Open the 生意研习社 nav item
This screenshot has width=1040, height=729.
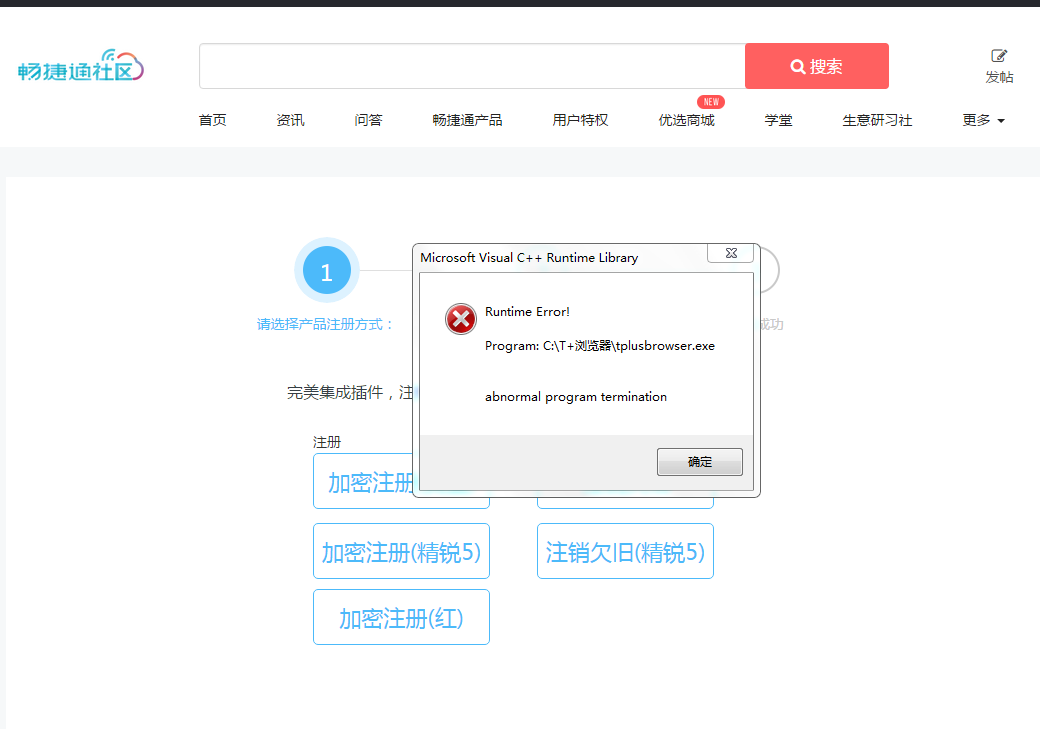878,120
